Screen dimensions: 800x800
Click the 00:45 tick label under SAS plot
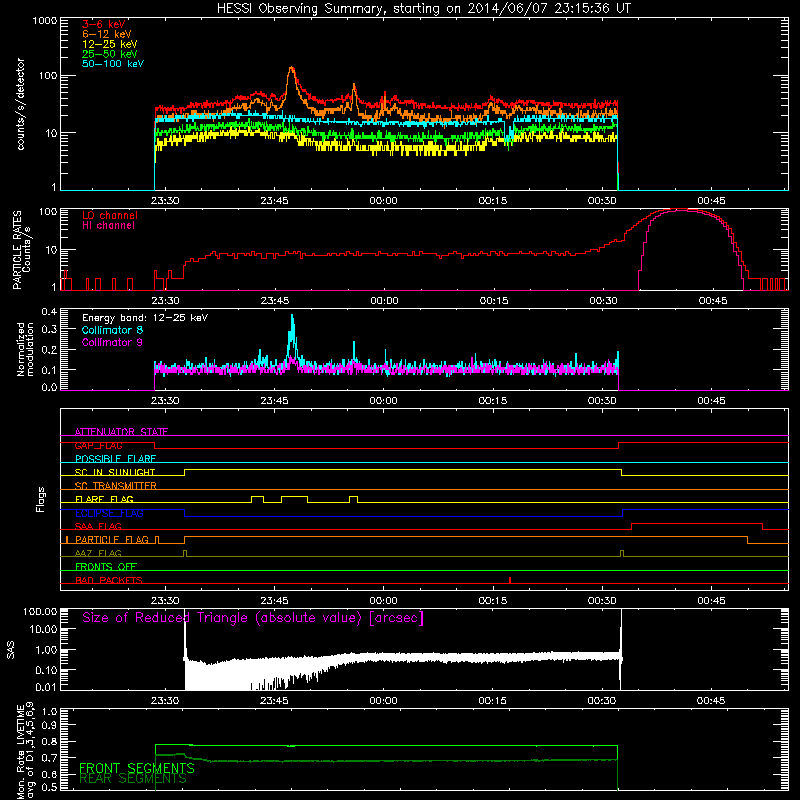[711, 701]
